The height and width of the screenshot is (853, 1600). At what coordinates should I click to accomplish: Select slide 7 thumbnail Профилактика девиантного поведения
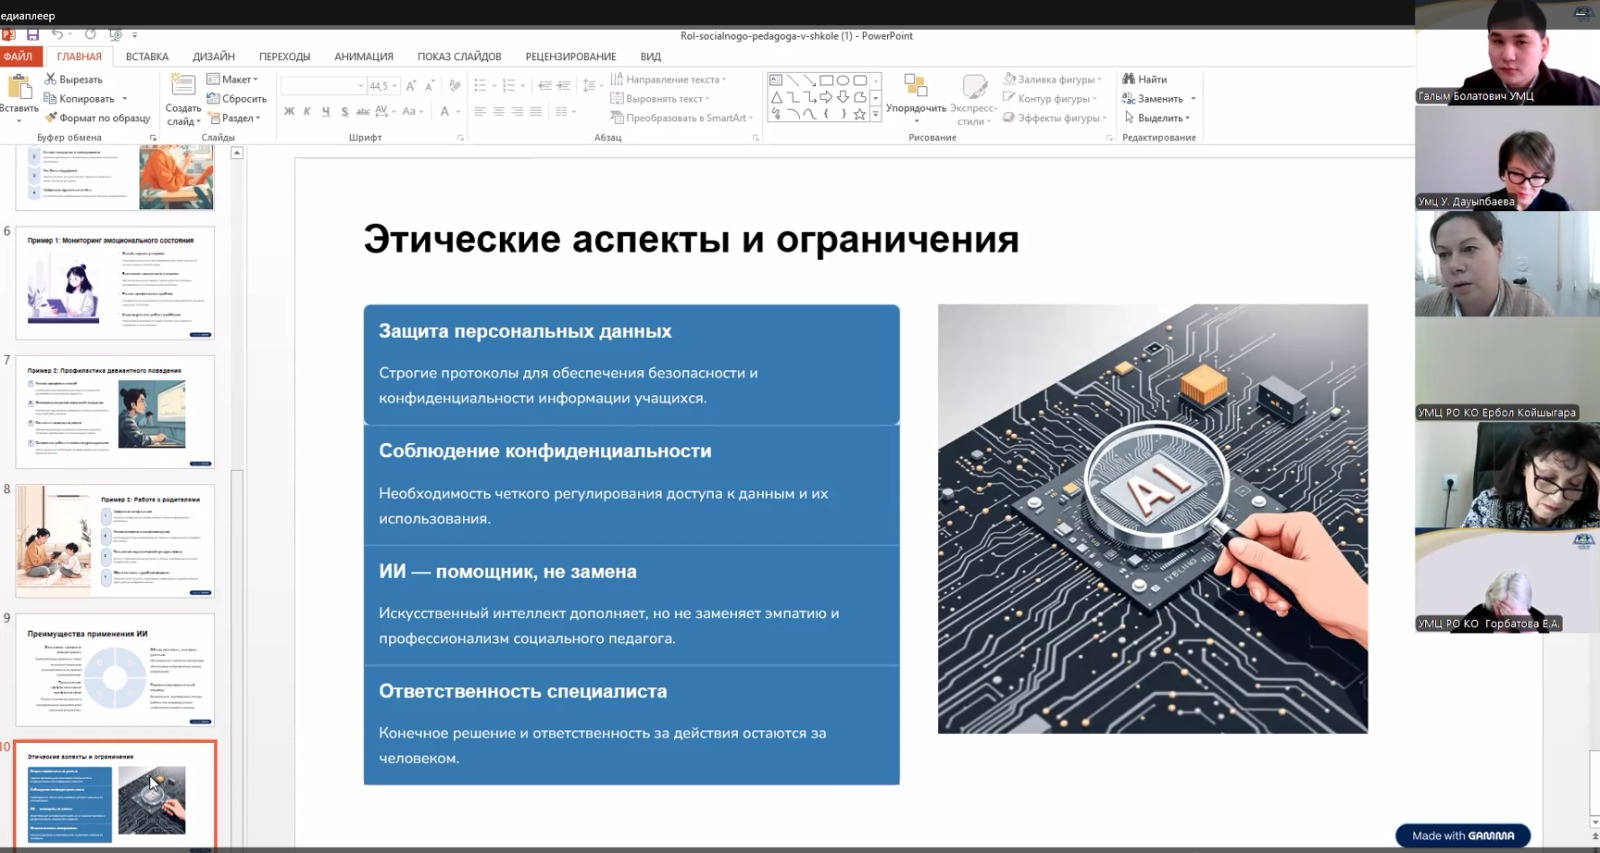[x=115, y=411]
